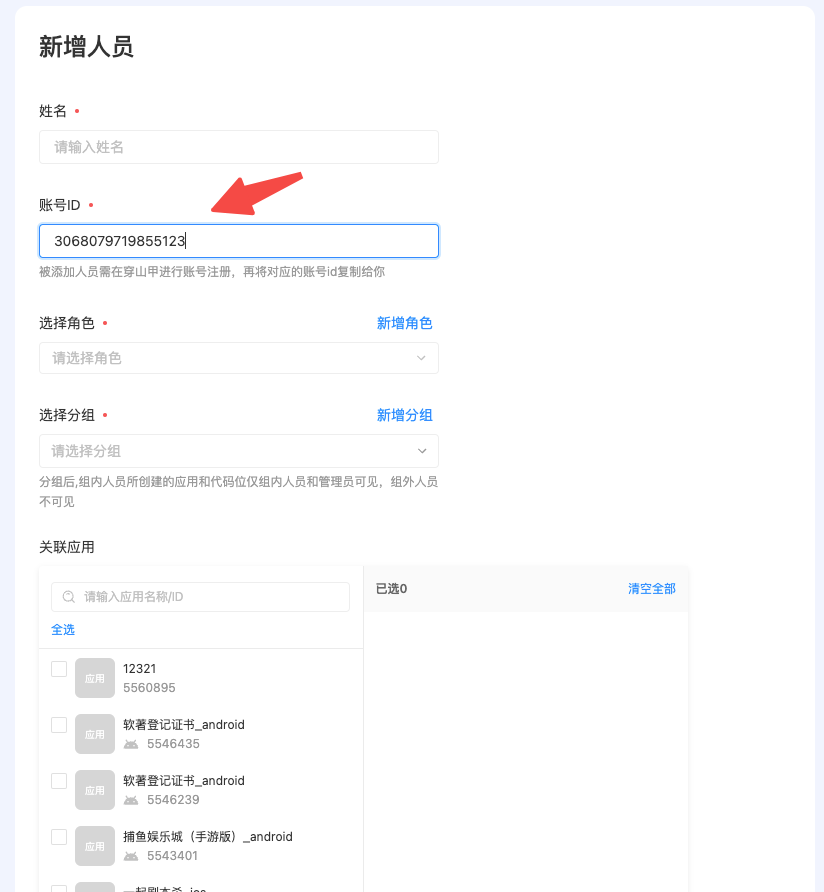Click the 新增分组 link
Image resolution: width=824 pixels, height=892 pixels.
(405, 415)
